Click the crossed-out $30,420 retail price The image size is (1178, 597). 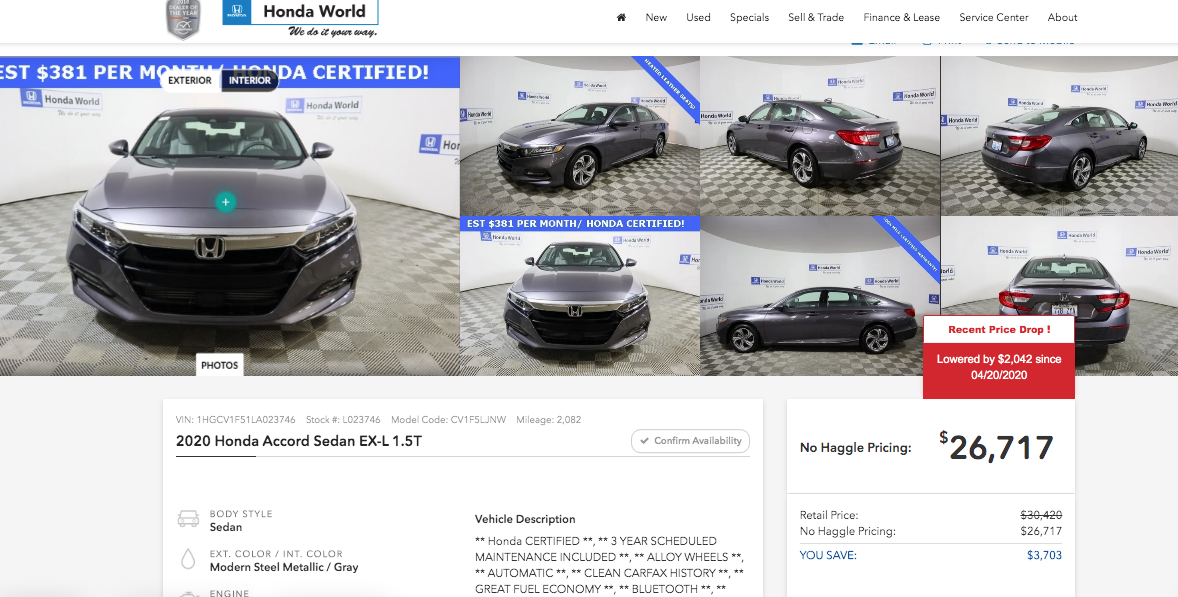[1041, 515]
